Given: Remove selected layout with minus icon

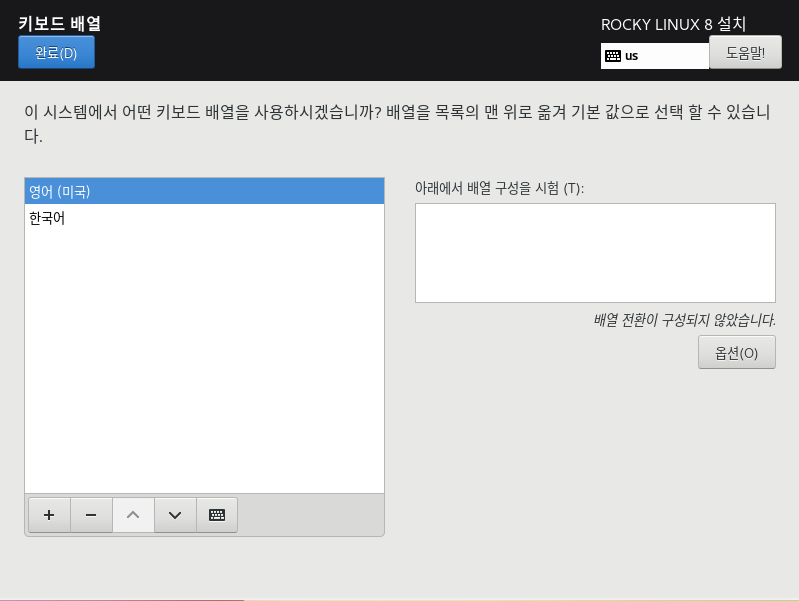Looking at the screenshot, I should click(91, 515).
